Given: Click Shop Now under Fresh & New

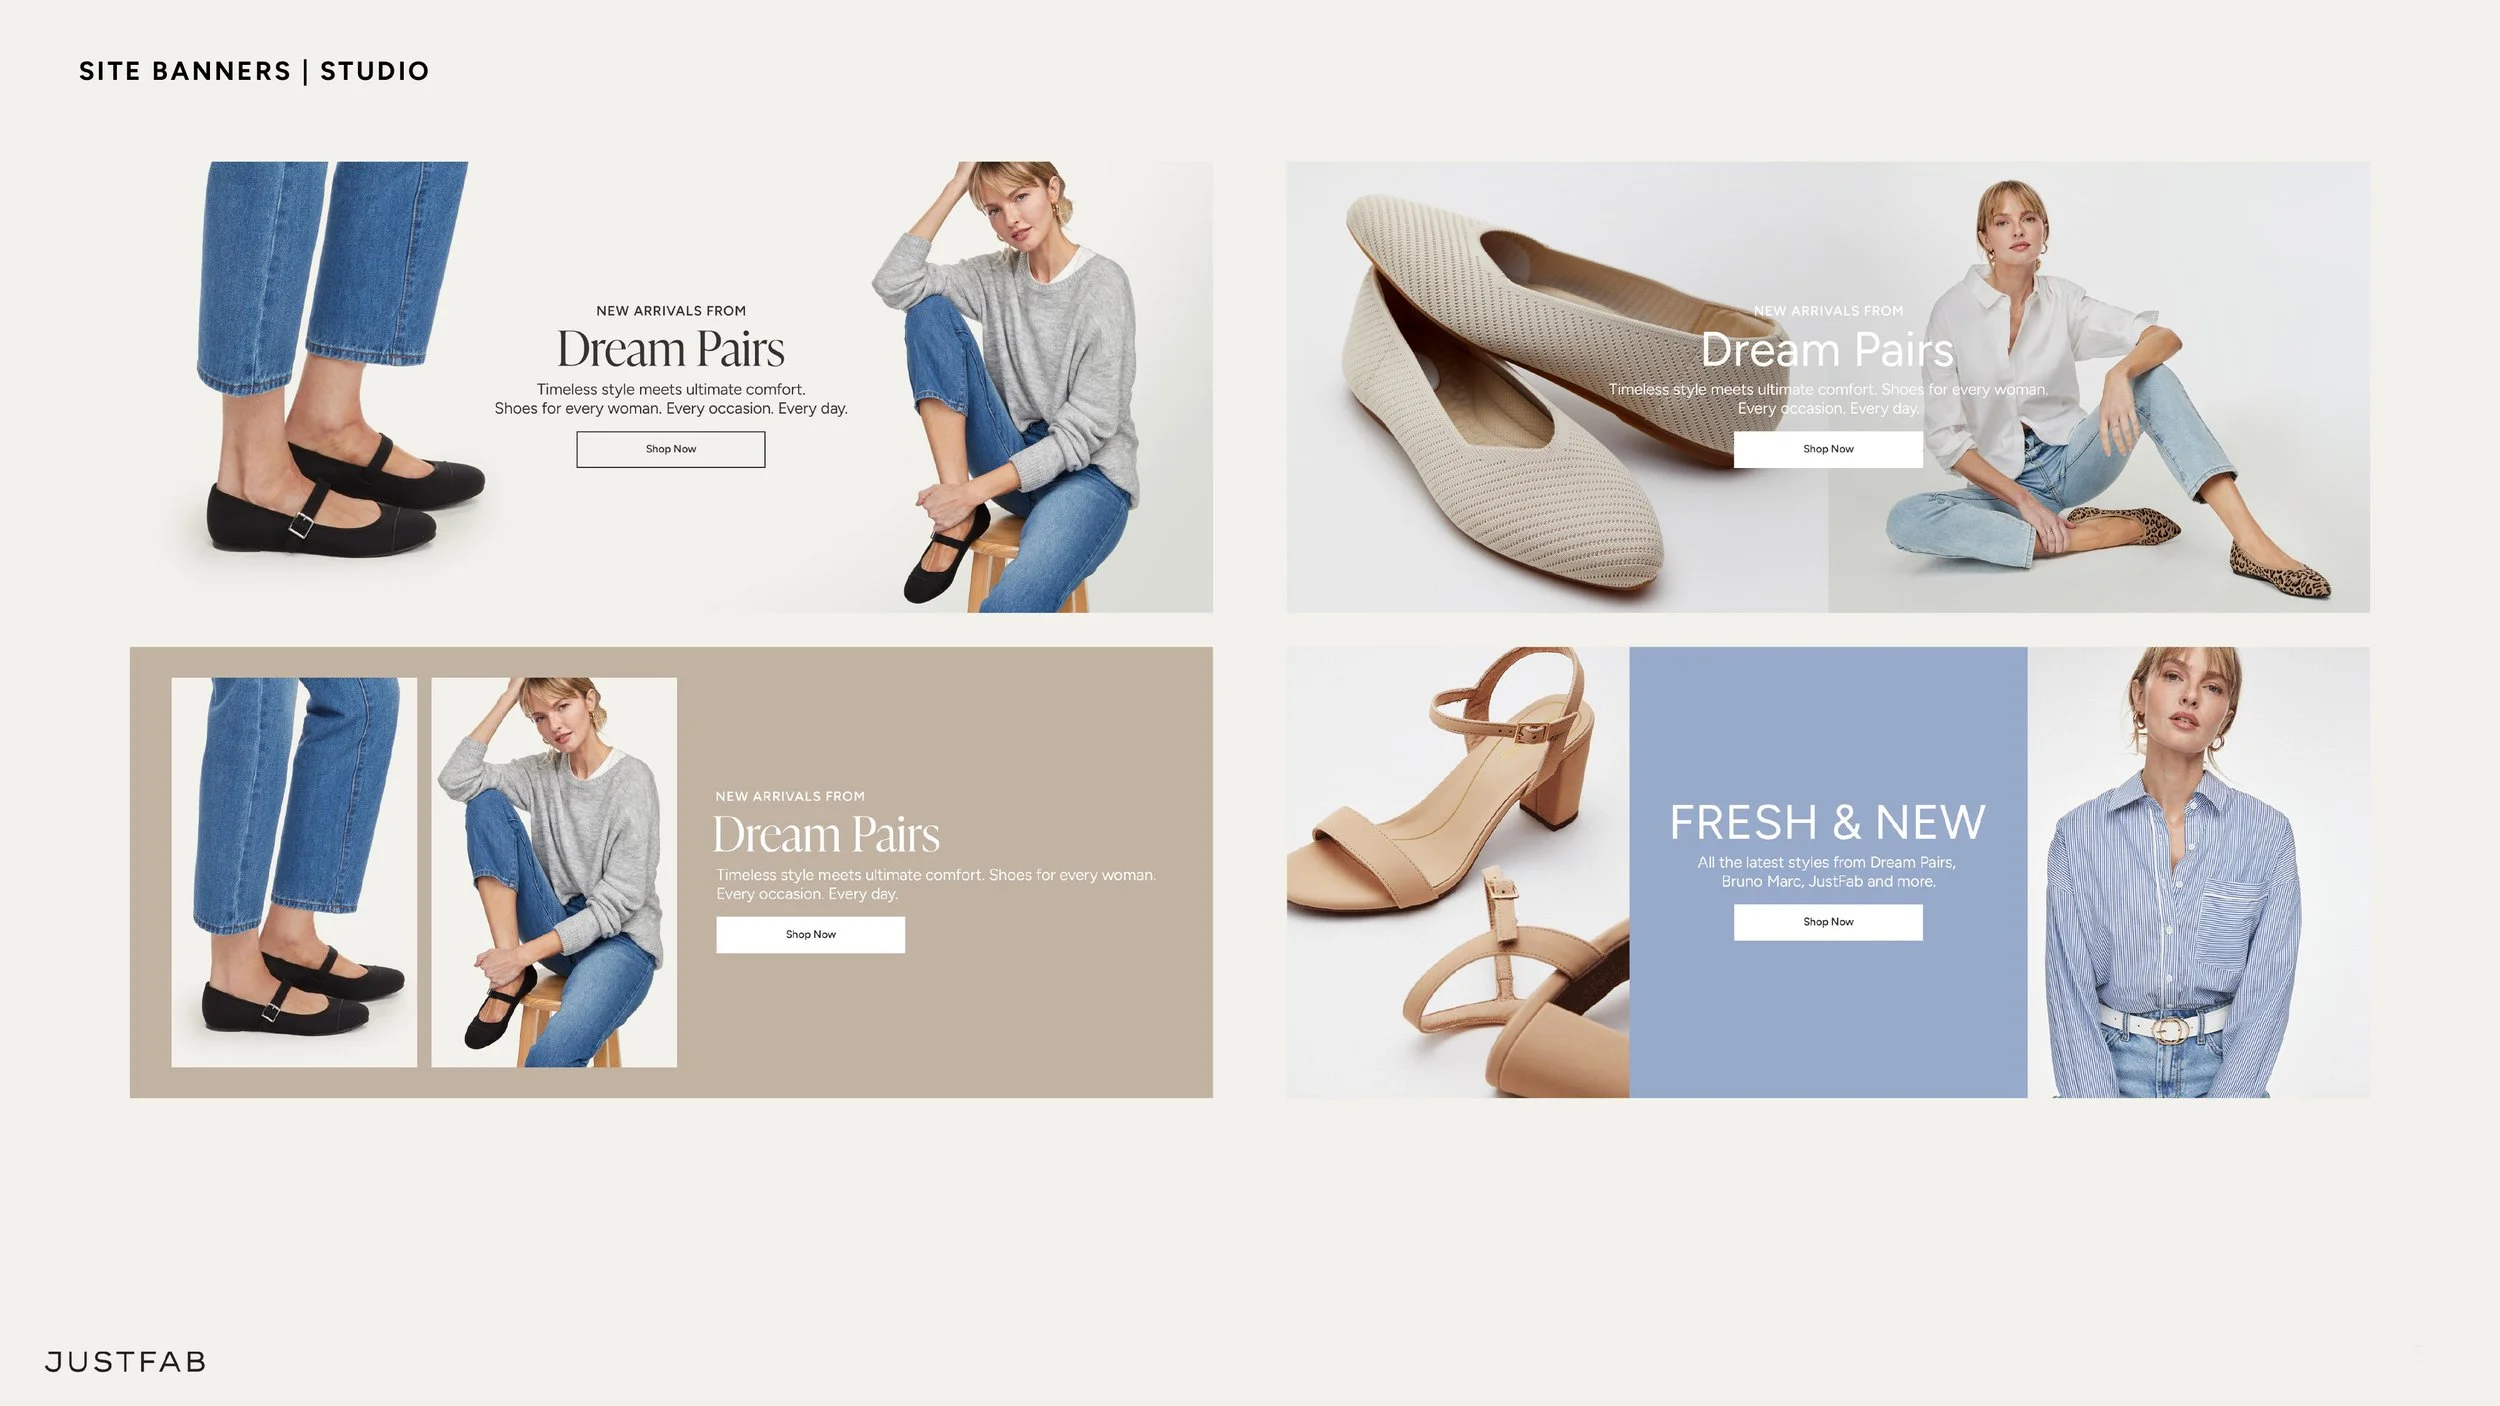Looking at the screenshot, I should coord(1827,922).
